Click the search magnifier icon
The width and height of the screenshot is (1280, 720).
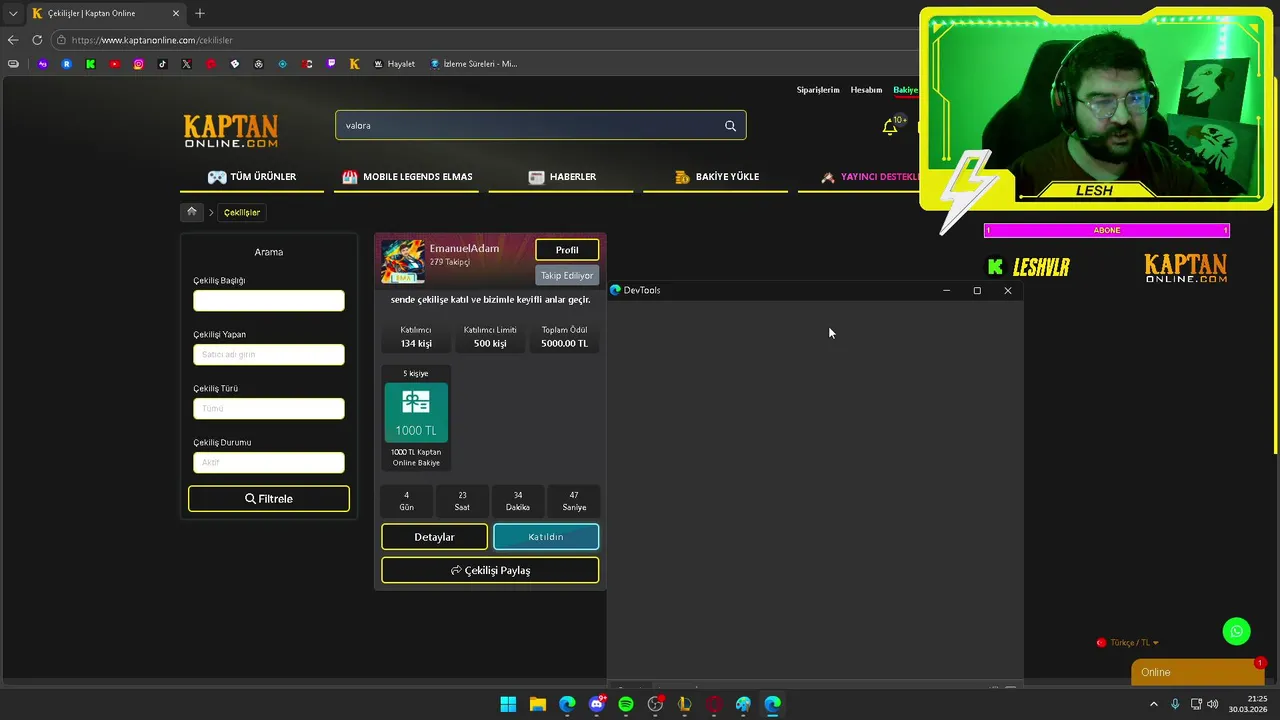[730, 126]
